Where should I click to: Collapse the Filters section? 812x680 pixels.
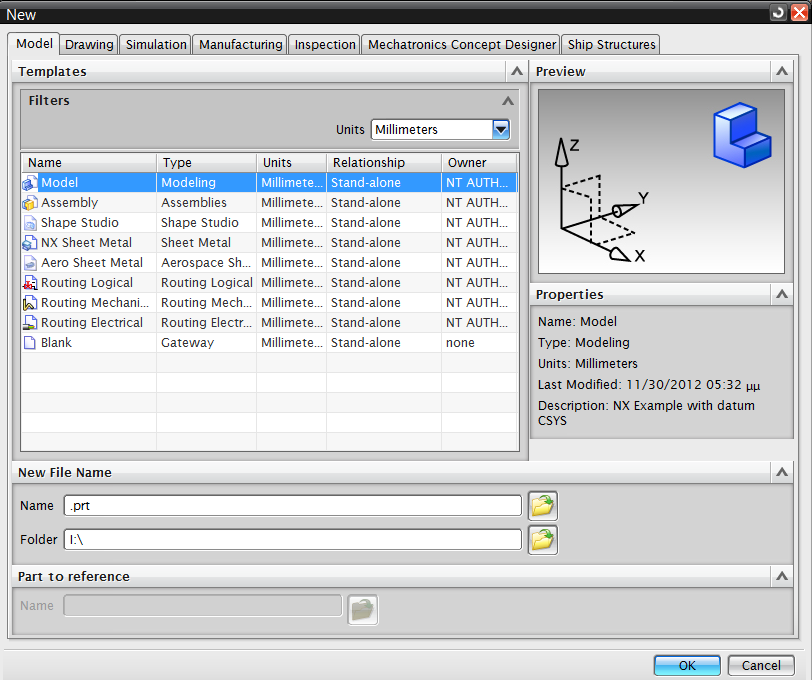[x=508, y=101]
